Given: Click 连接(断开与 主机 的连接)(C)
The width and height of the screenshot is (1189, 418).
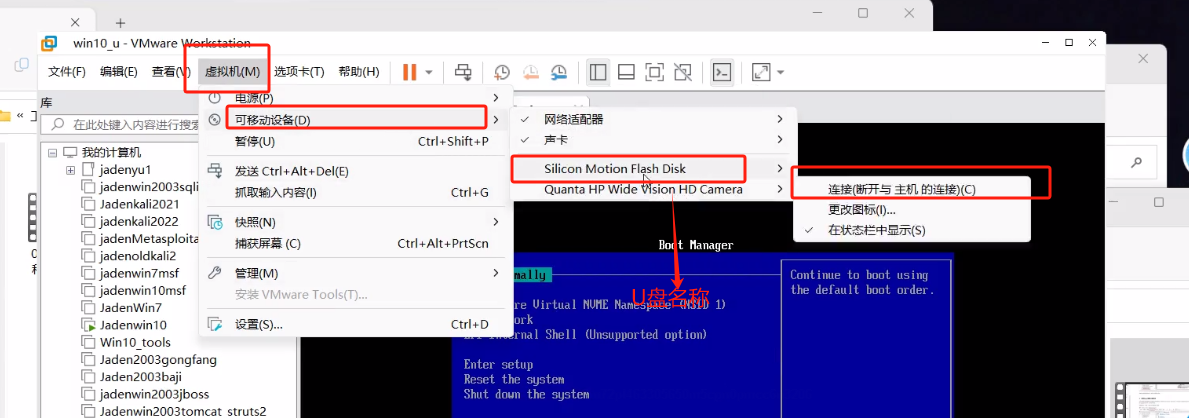Looking at the screenshot, I should coord(912,189).
